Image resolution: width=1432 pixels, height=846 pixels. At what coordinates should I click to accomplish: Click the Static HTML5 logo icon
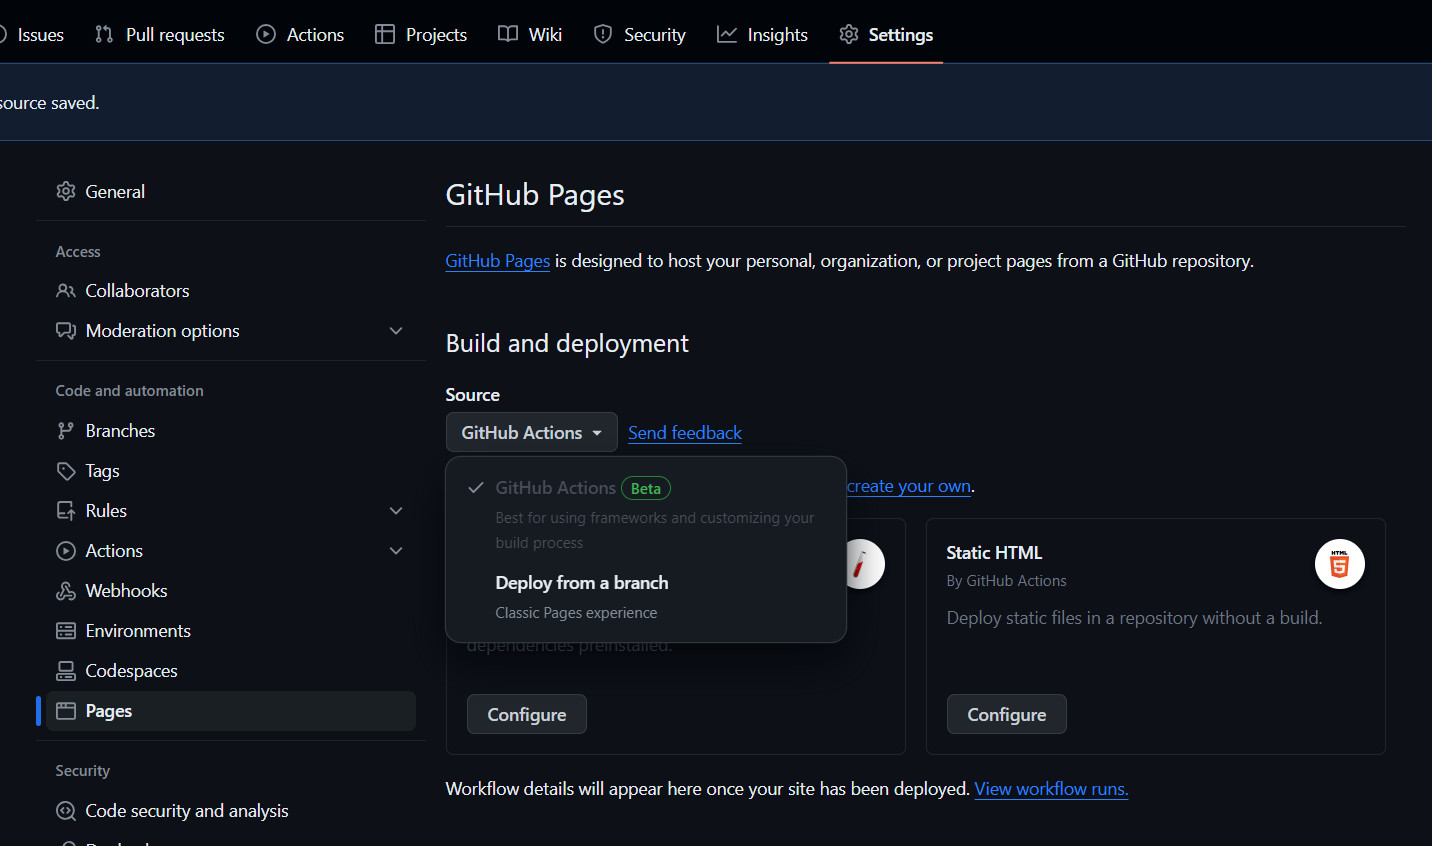pyautogui.click(x=1340, y=564)
